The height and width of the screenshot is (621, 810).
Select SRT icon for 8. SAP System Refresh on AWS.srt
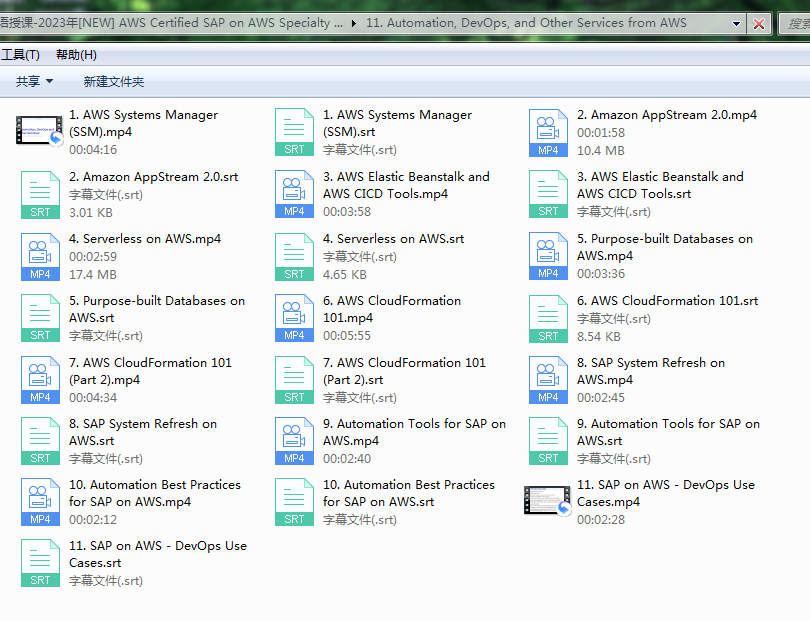click(40, 441)
